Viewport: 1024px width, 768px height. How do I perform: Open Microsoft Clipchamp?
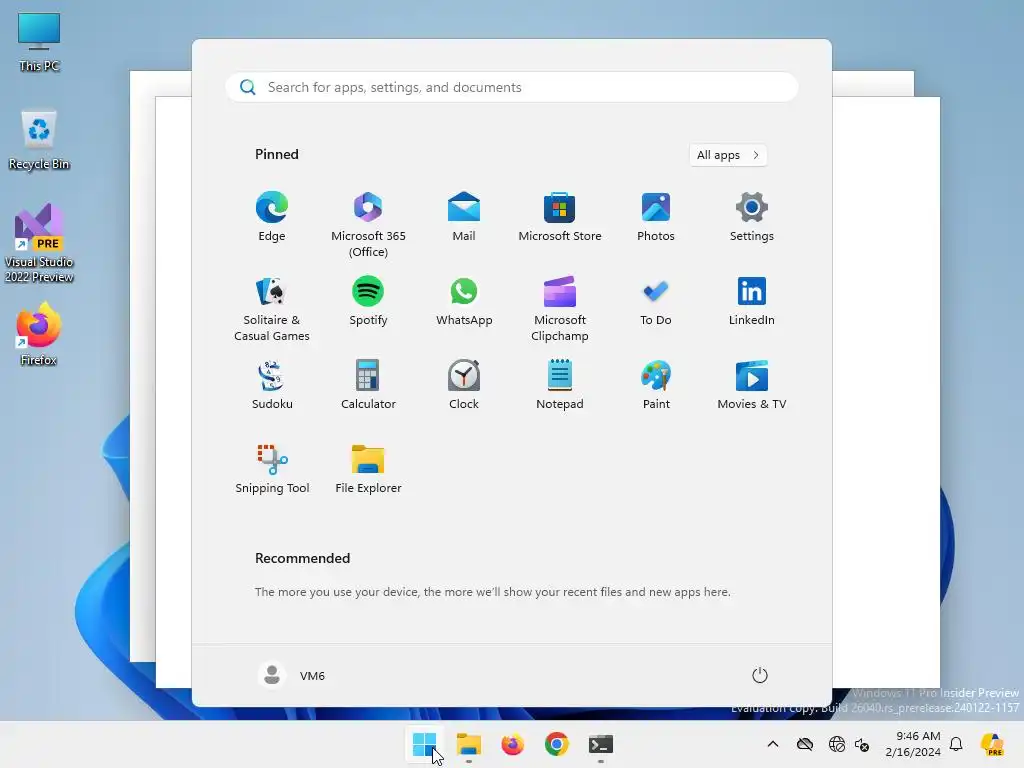point(560,309)
